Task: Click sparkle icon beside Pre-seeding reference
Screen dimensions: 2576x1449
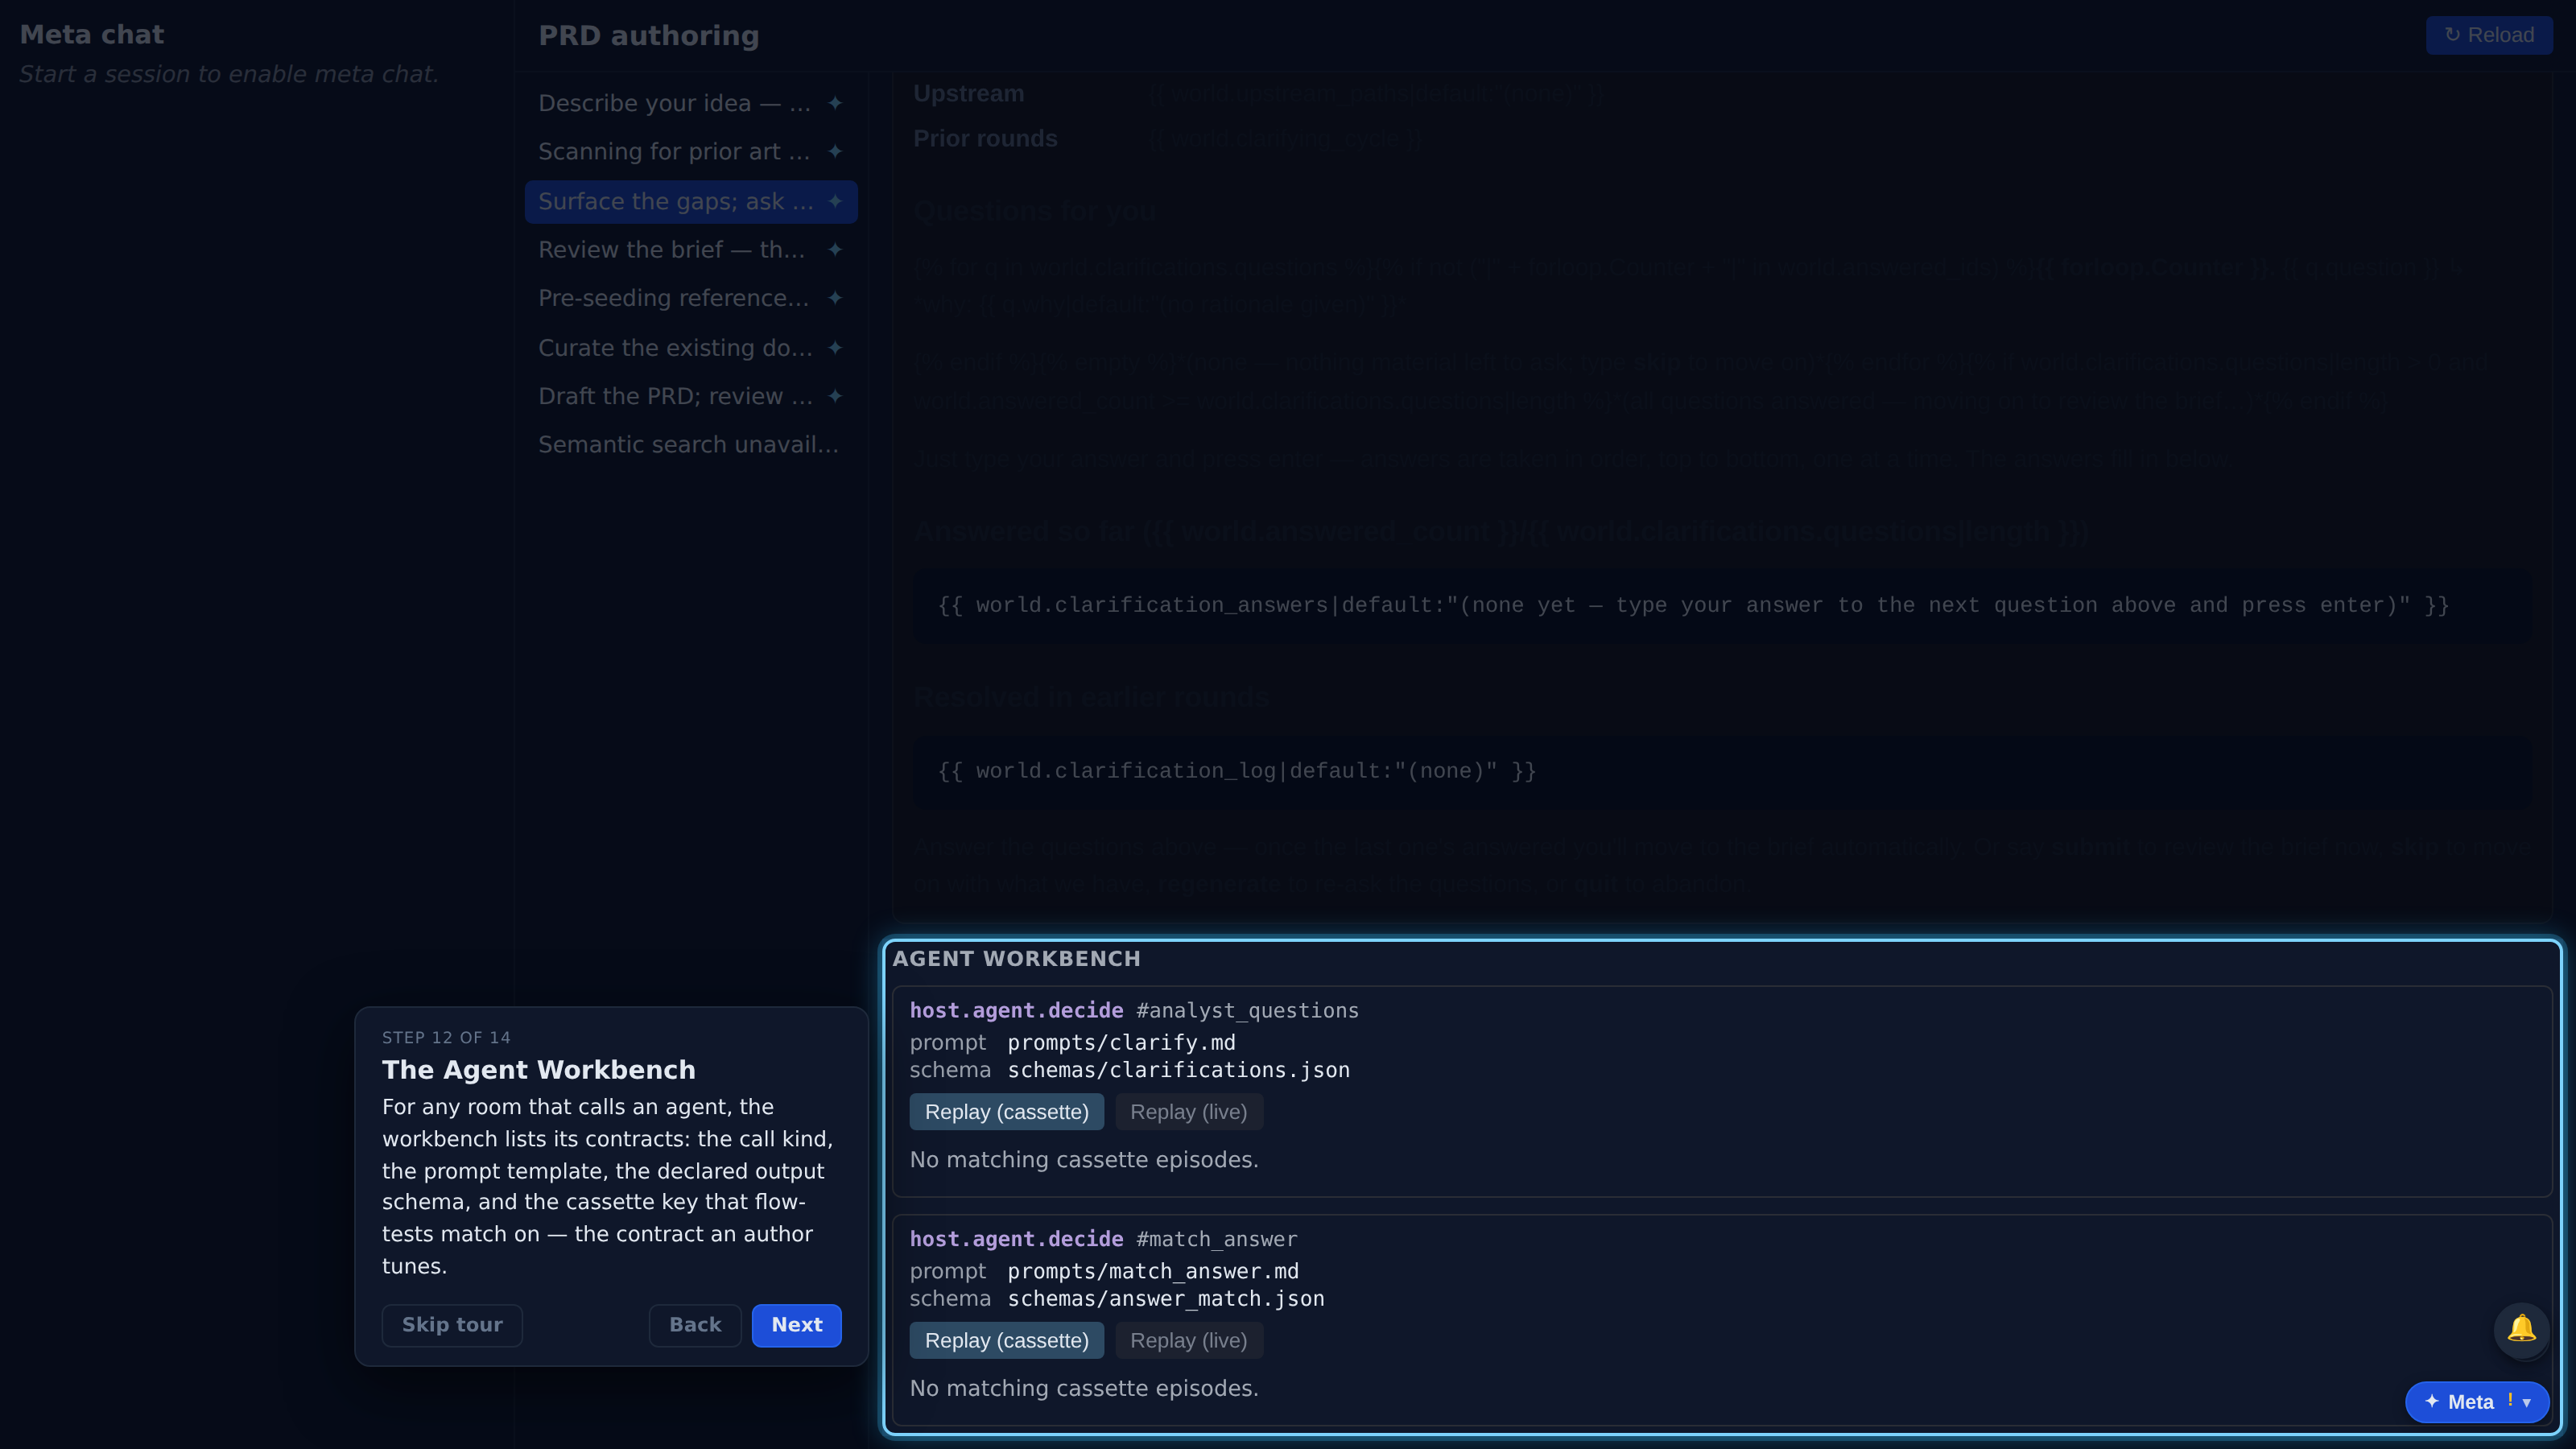Action: (835, 298)
